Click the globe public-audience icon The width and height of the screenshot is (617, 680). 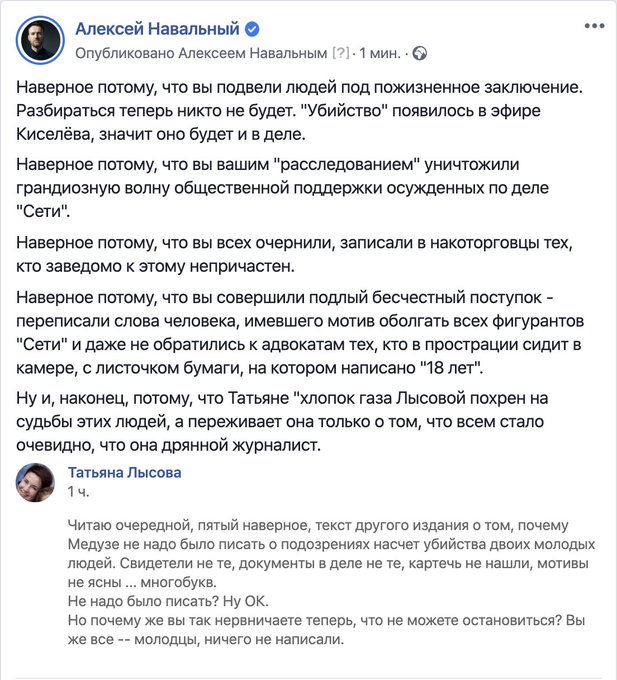(421, 51)
